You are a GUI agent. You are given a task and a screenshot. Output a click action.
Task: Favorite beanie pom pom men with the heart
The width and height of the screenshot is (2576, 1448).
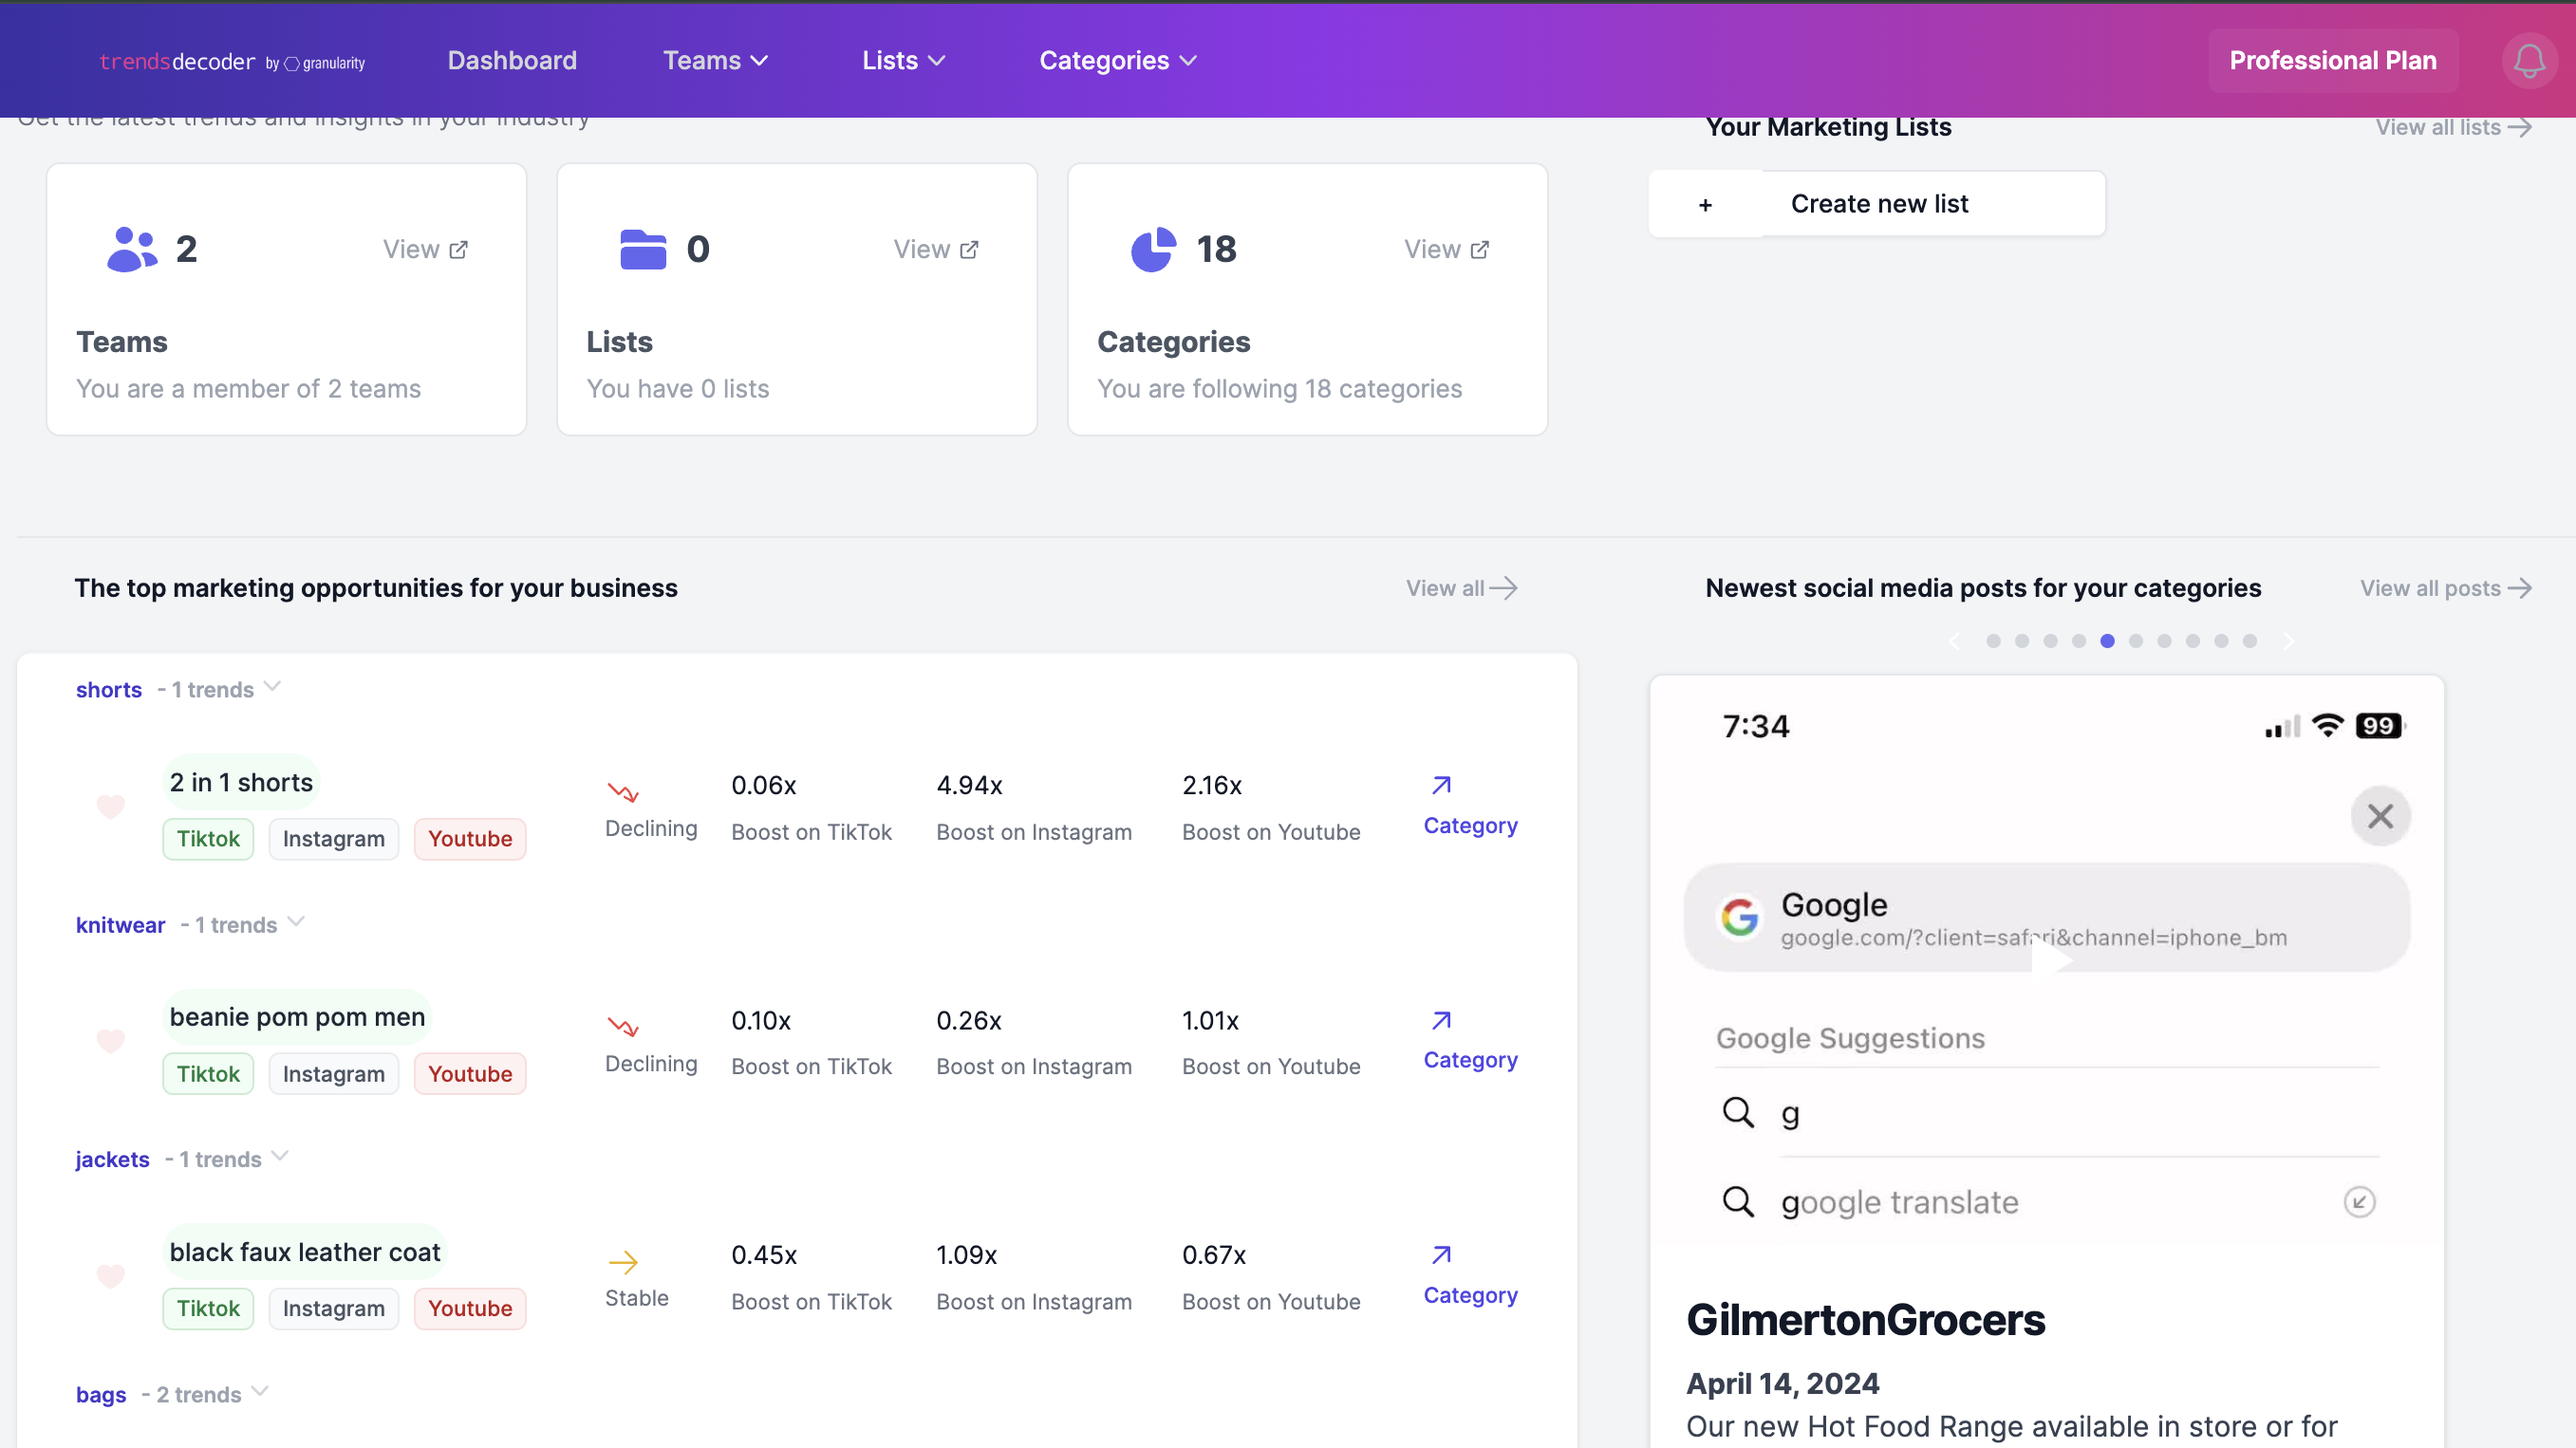(110, 1040)
